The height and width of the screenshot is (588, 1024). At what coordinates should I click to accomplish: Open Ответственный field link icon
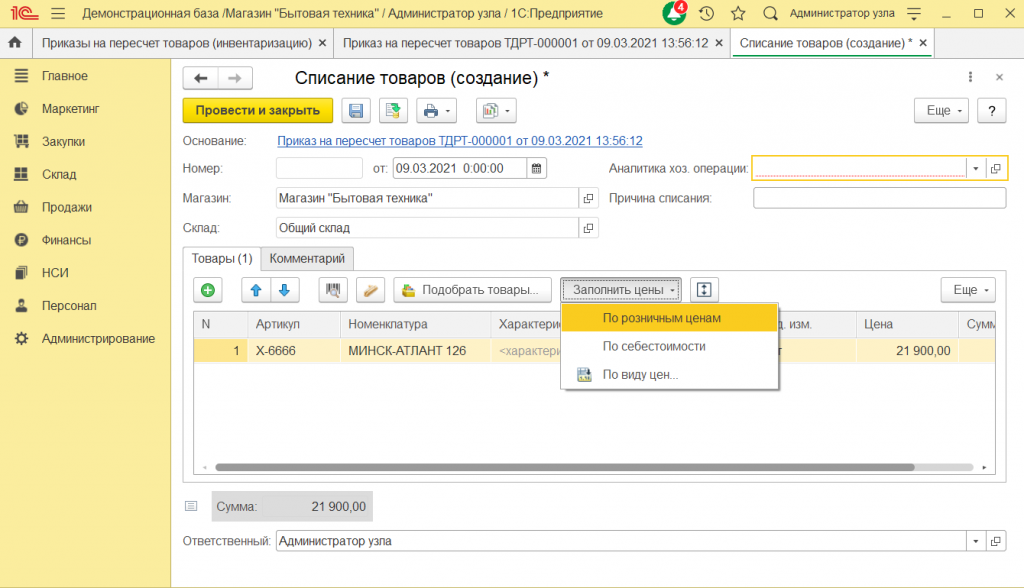[995, 541]
